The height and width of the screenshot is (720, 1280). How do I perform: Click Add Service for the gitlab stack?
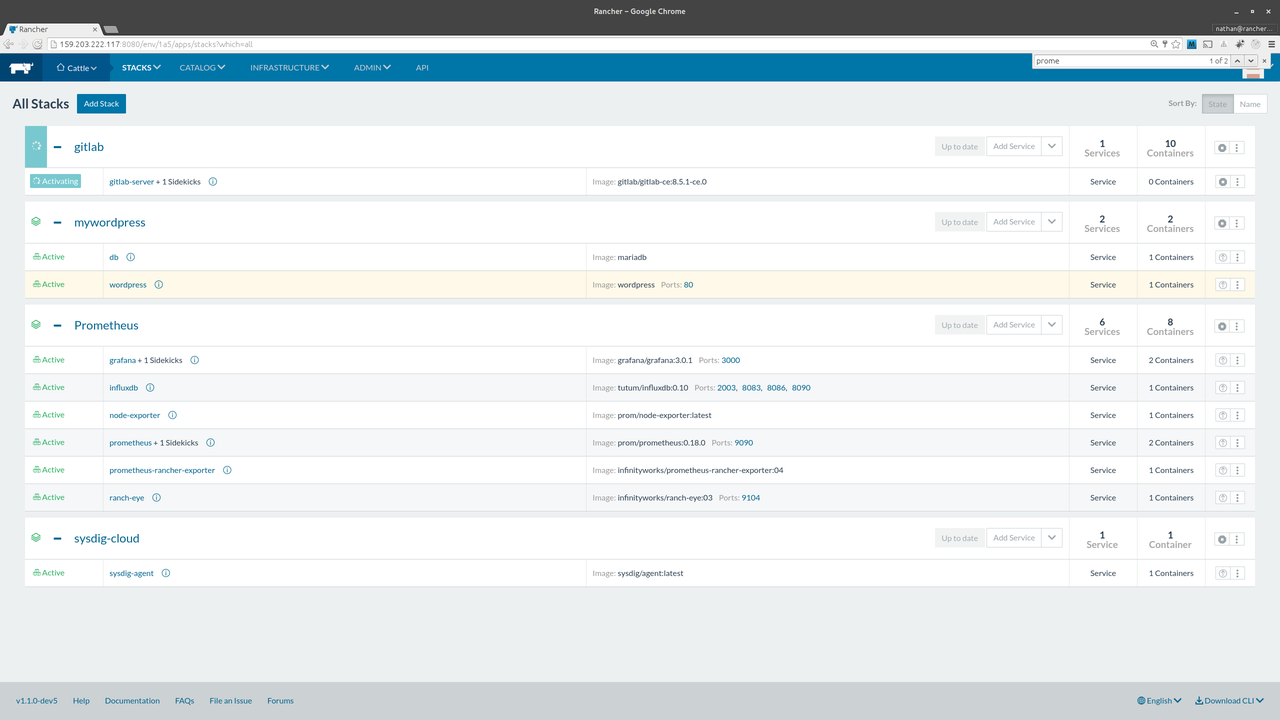pos(1014,147)
